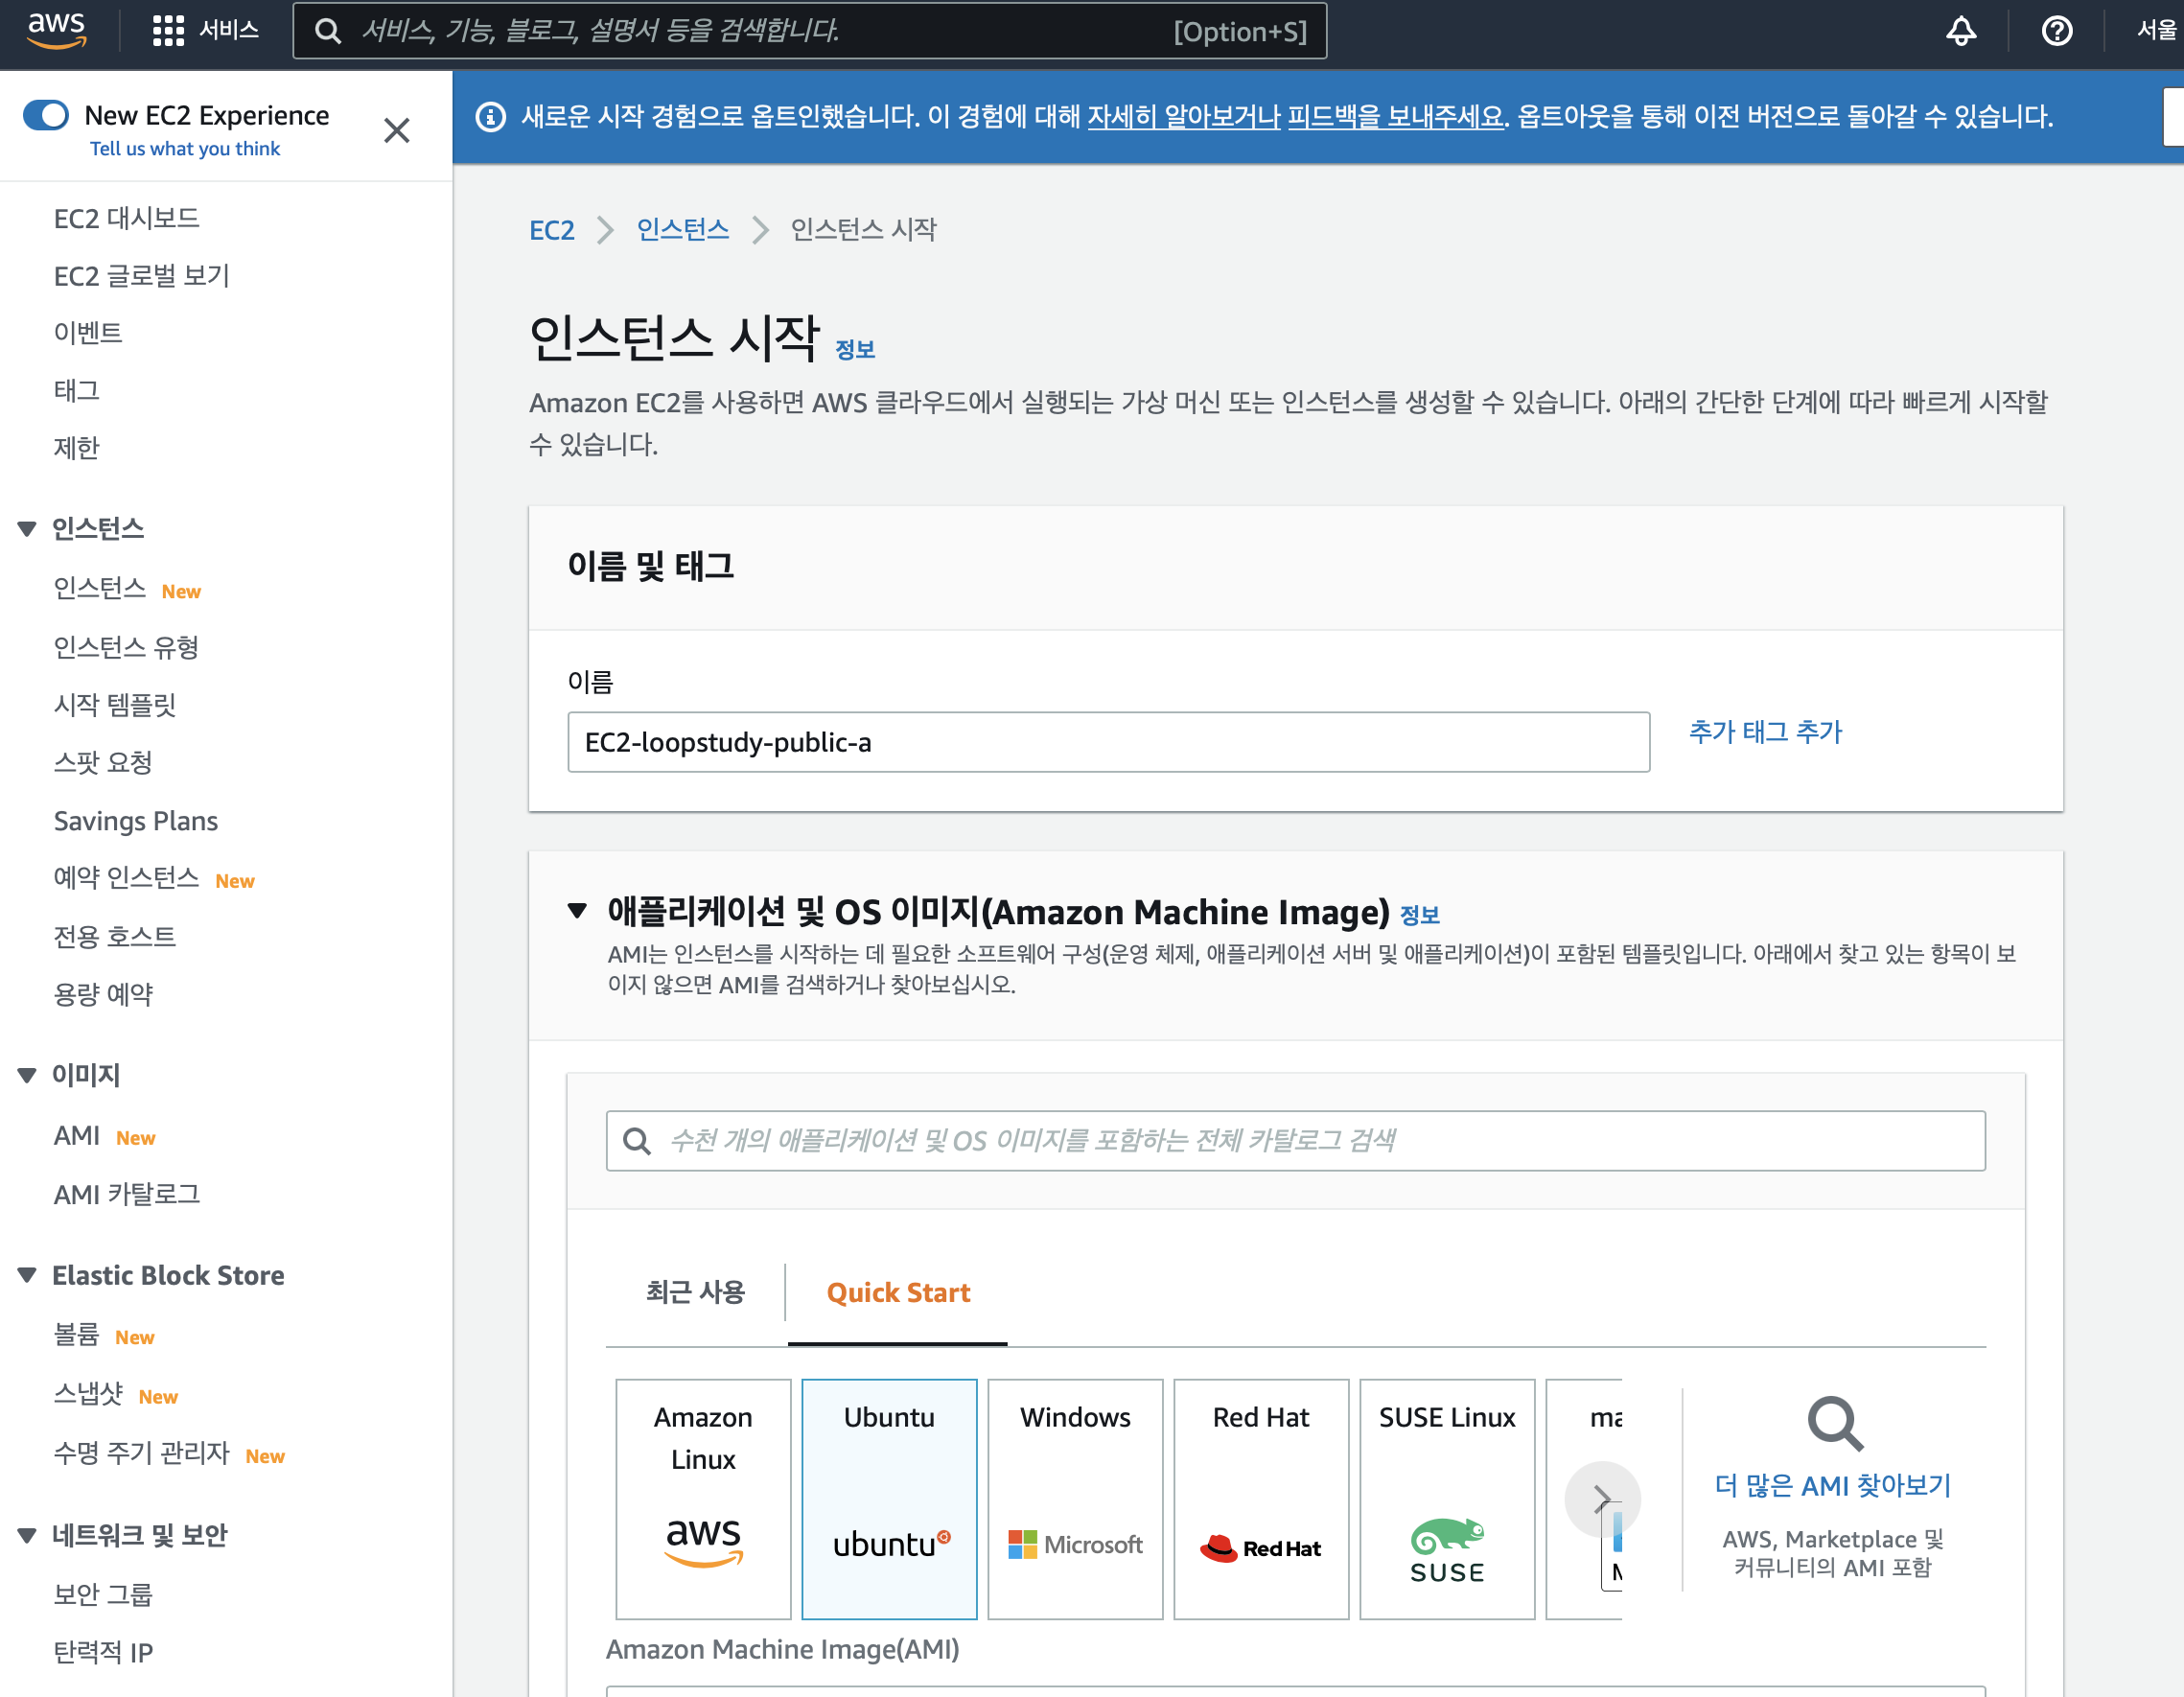This screenshot has height=1697, width=2184.
Task: Close the New EC2 Experience panel
Action: (397, 131)
